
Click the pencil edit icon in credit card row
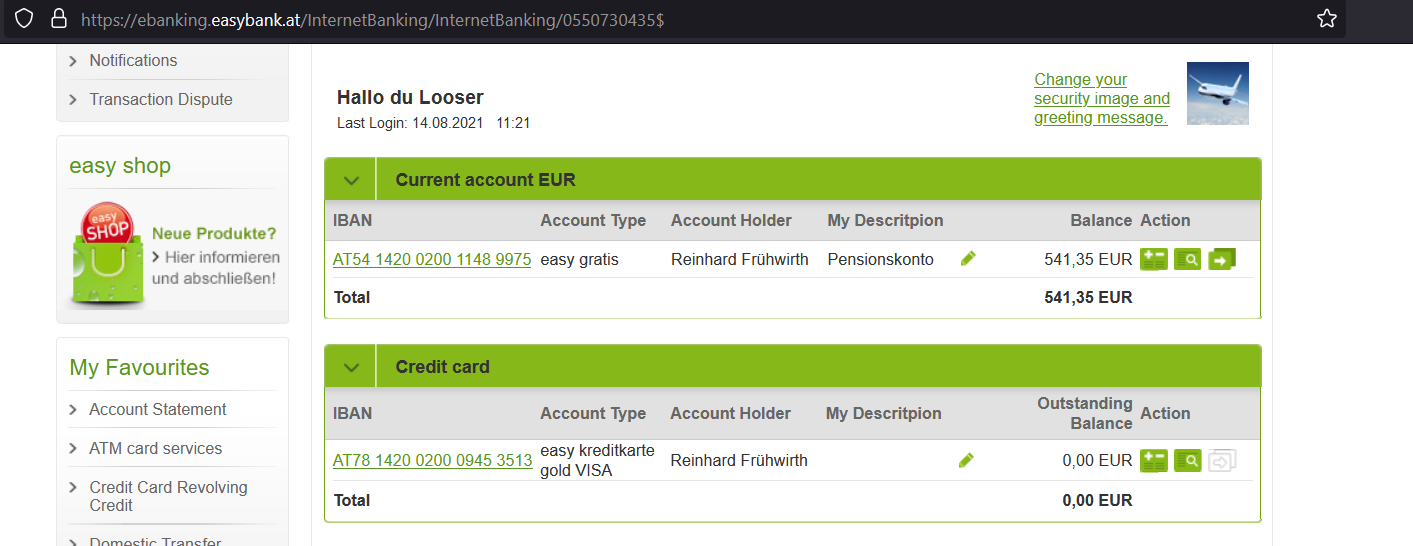pyautogui.click(x=966, y=460)
